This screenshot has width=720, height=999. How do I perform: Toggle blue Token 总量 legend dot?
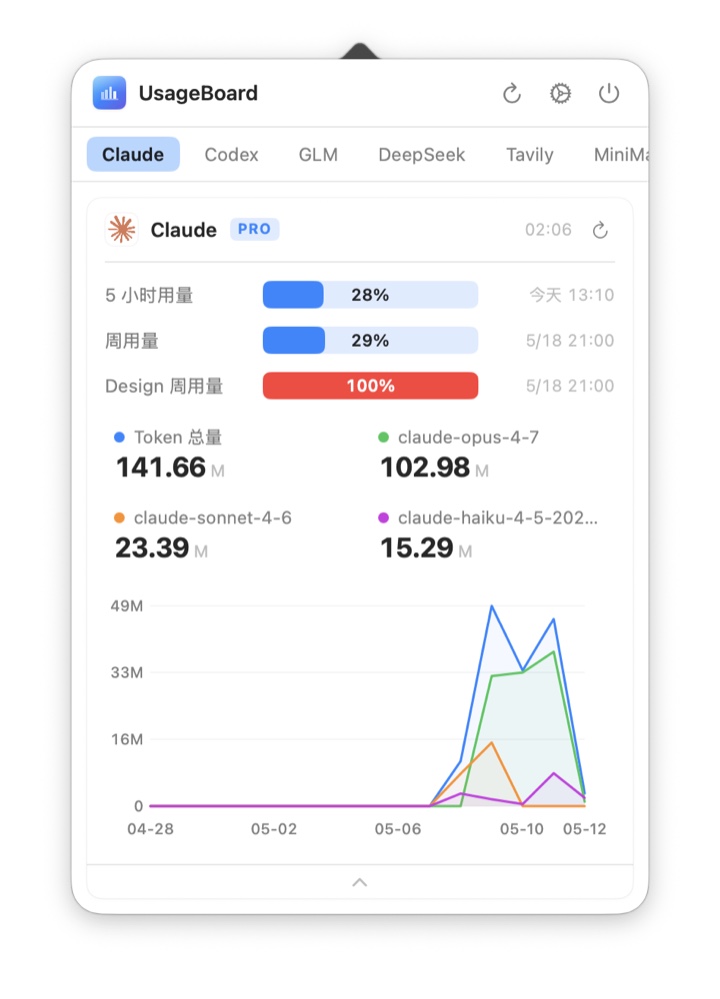pos(119,437)
